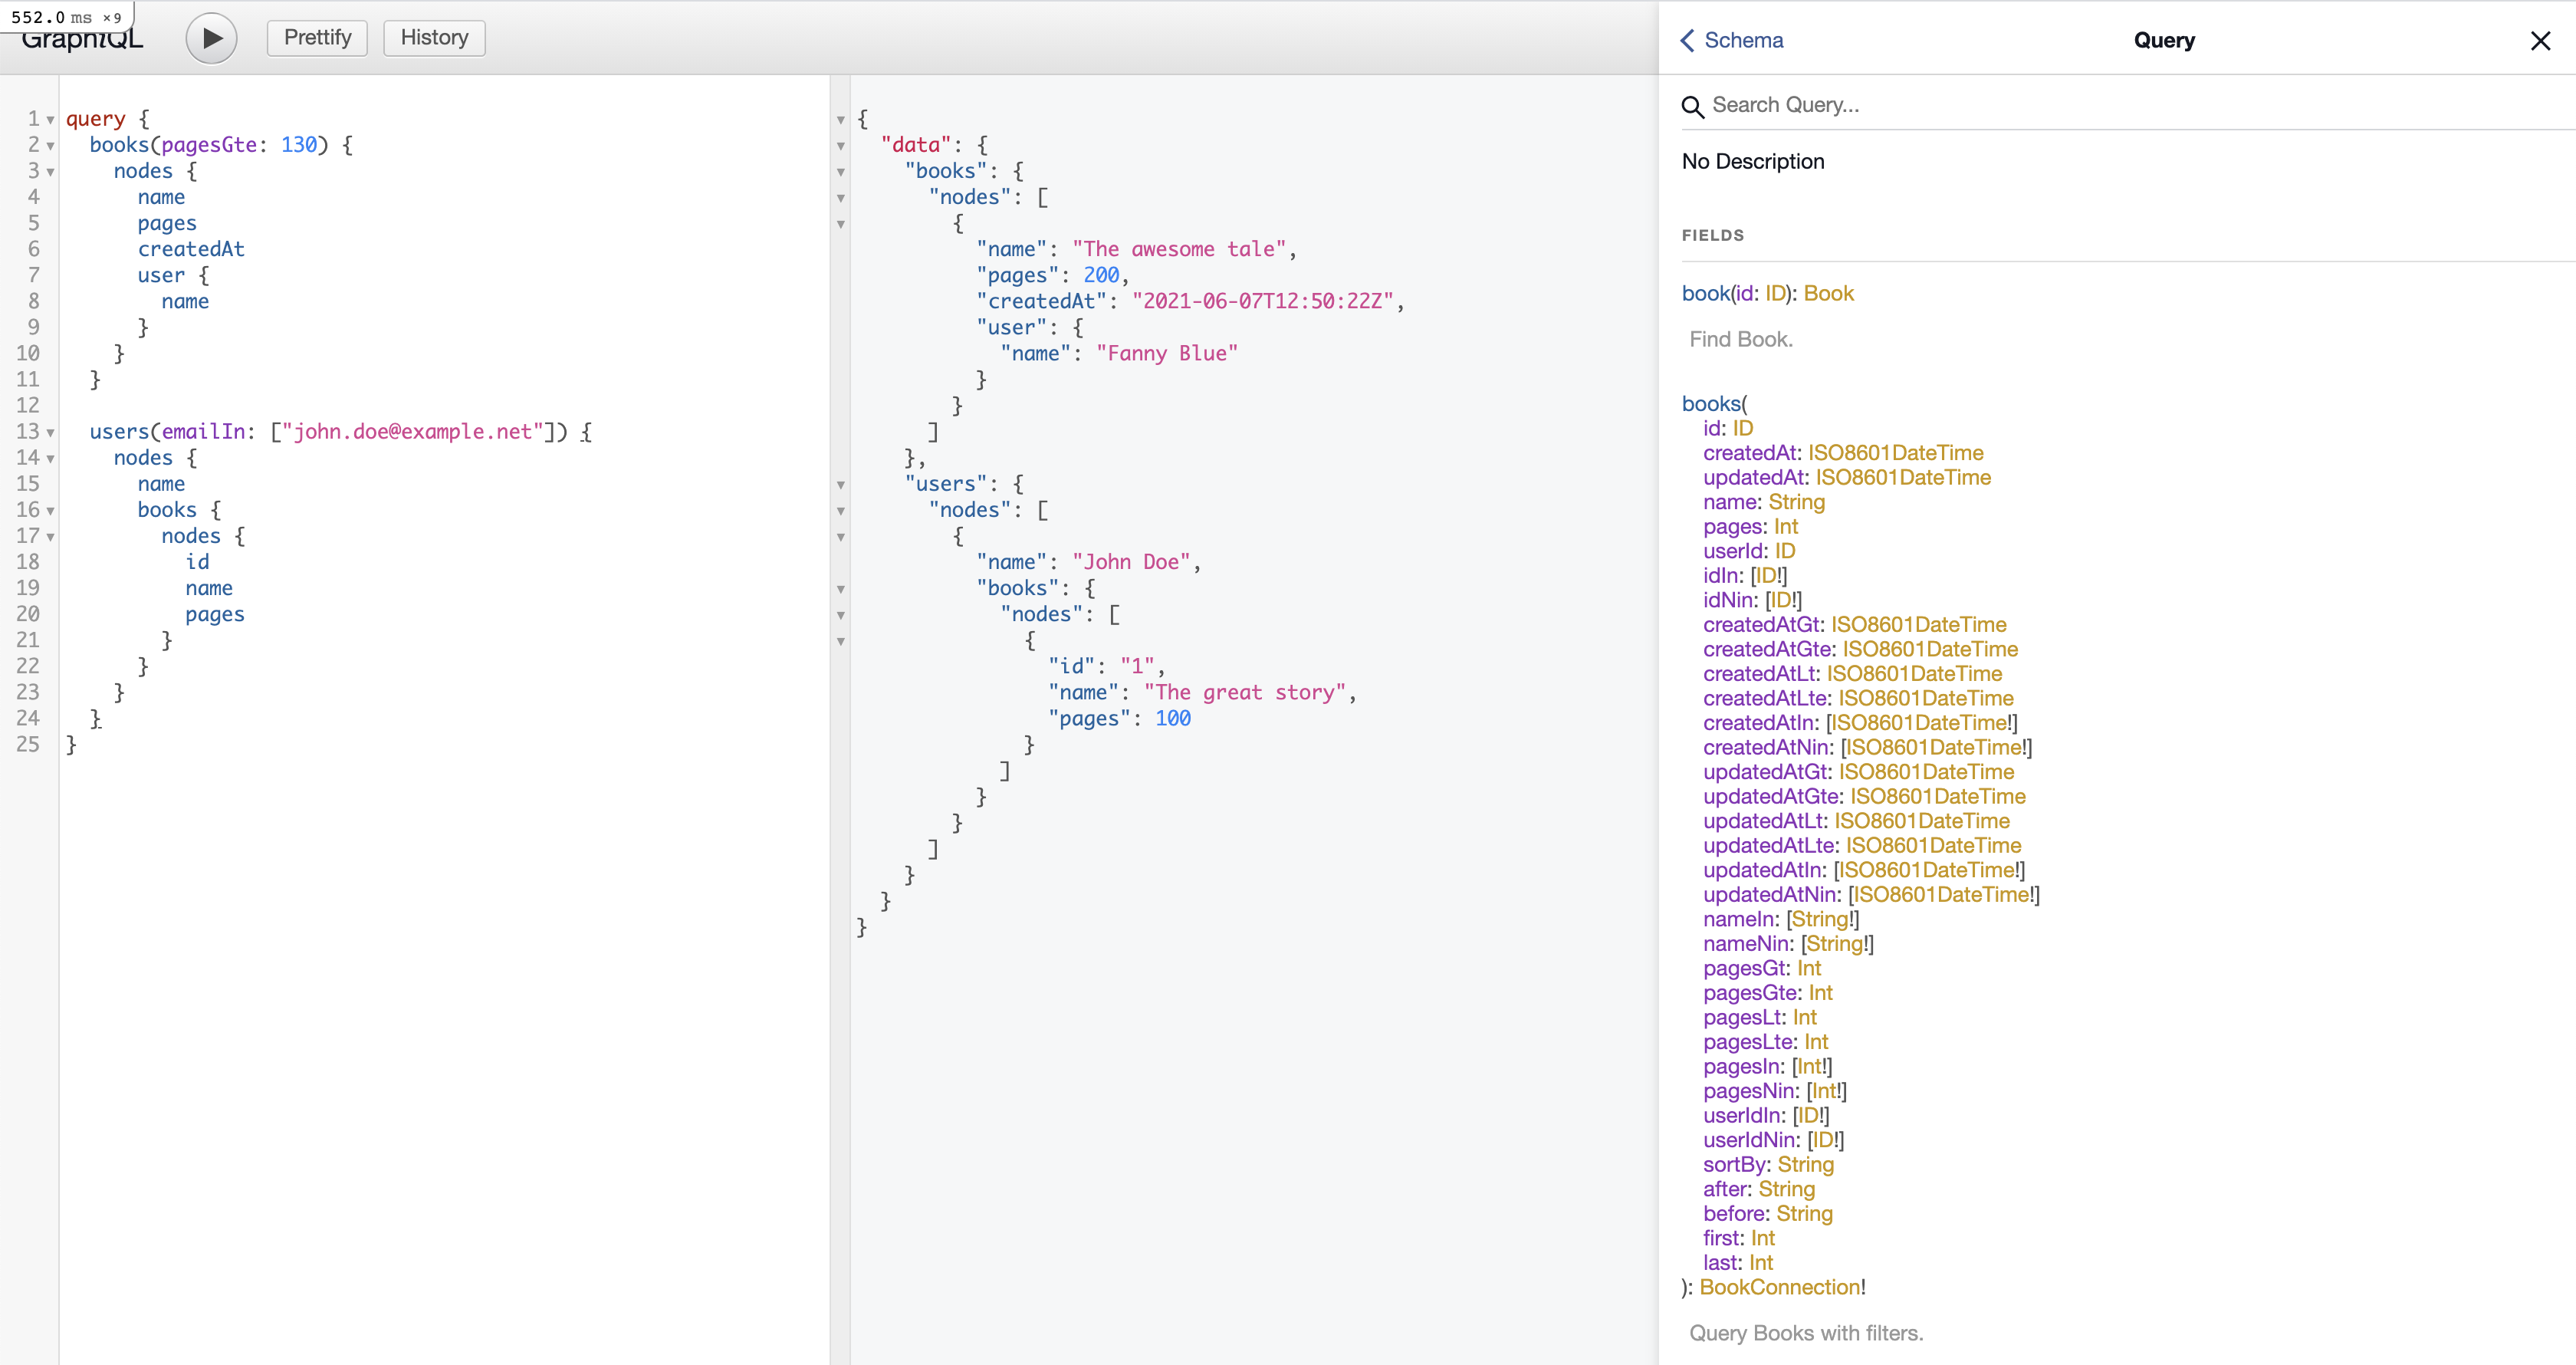
Task: Click the Prettify button
Action: tap(317, 38)
